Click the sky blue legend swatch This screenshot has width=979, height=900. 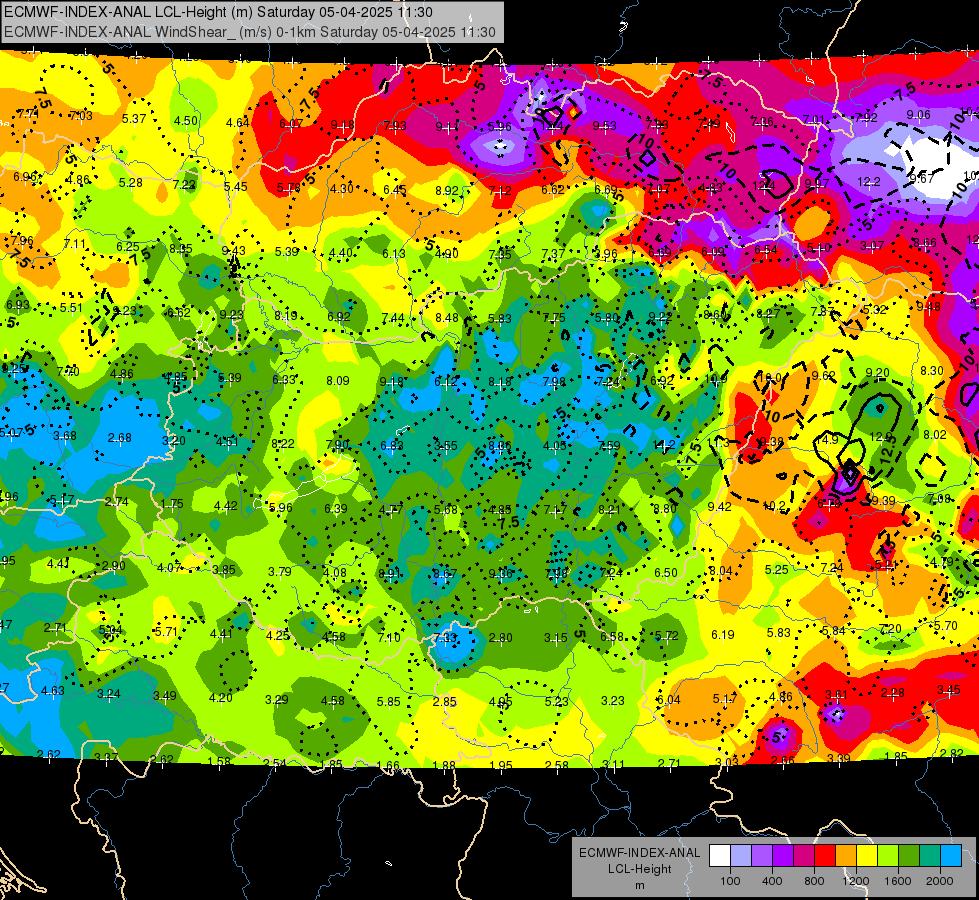(950, 856)
